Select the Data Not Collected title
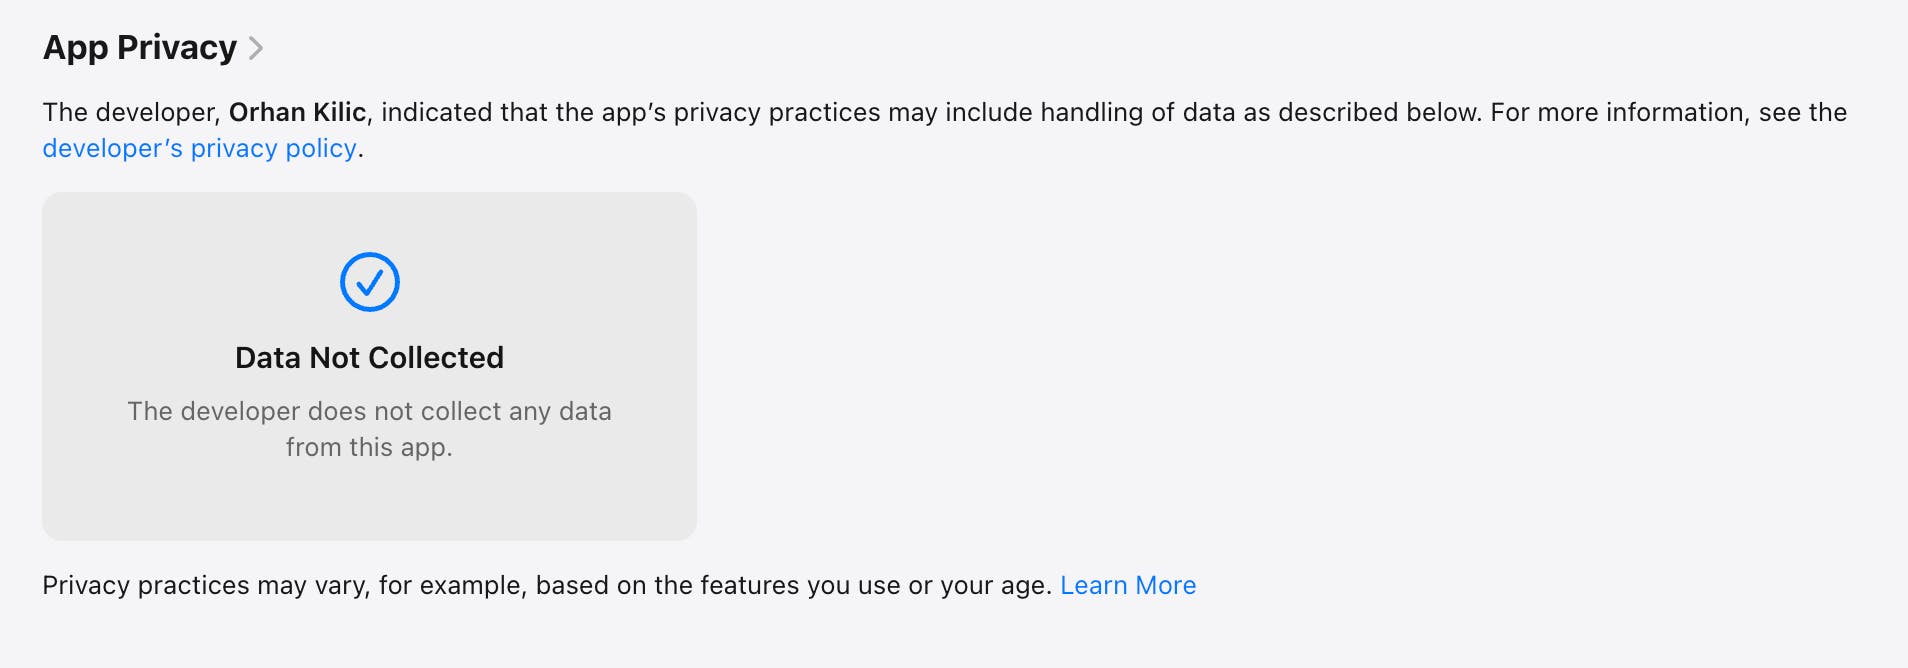This screenshot has height=668, width=1908. coord(369,357)
